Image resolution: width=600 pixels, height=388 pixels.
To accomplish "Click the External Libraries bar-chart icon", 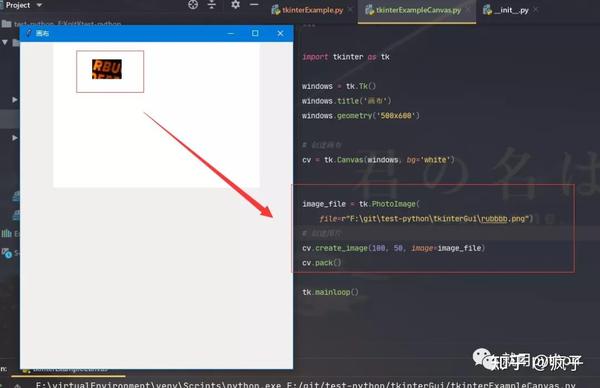I will click(x=7, y=233).
